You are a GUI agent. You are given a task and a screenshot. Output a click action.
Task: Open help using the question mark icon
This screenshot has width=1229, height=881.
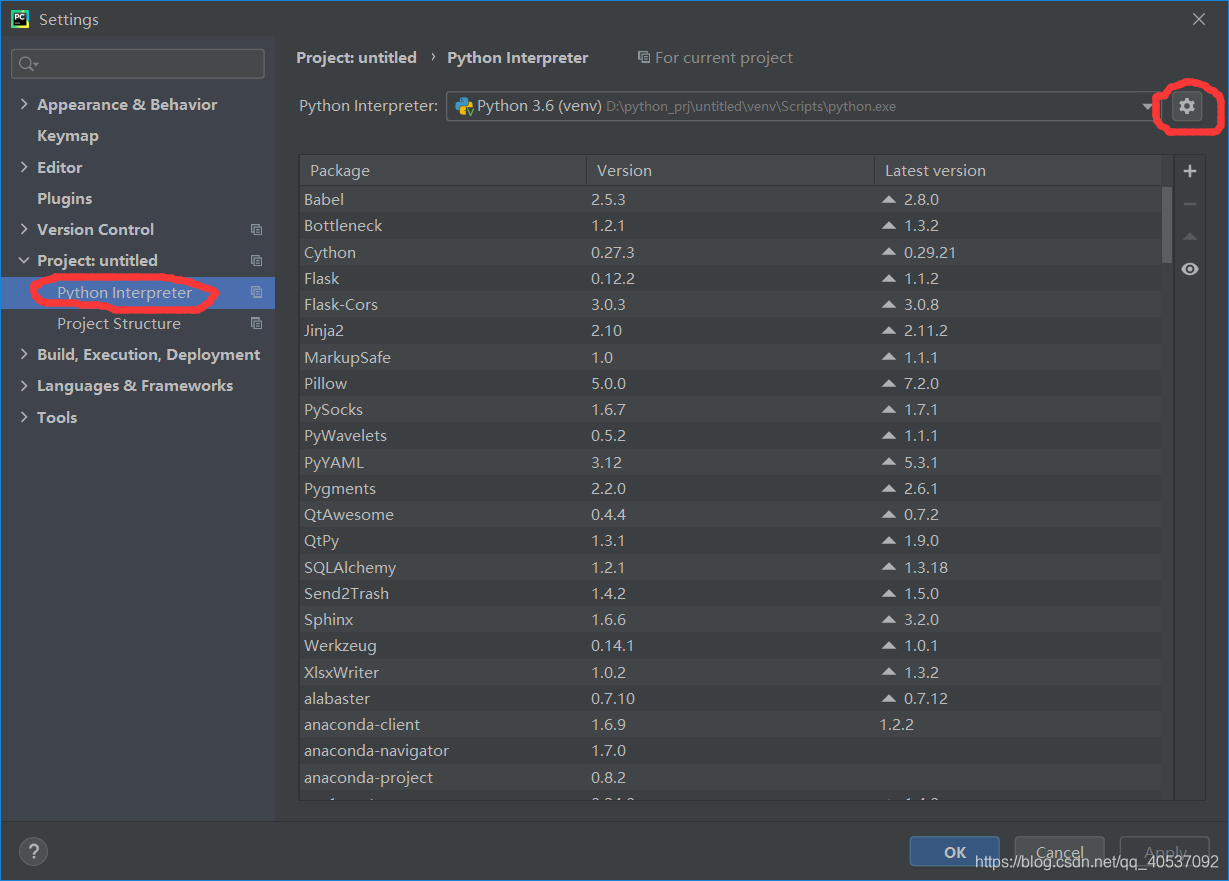coord(33,851)
